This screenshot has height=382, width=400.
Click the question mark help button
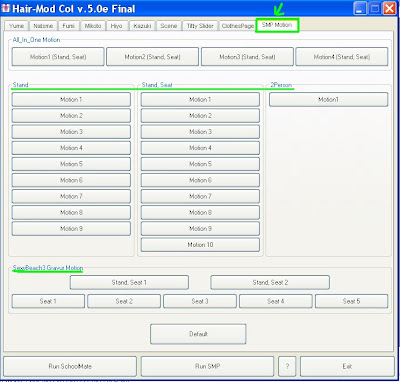pos(287,366)
